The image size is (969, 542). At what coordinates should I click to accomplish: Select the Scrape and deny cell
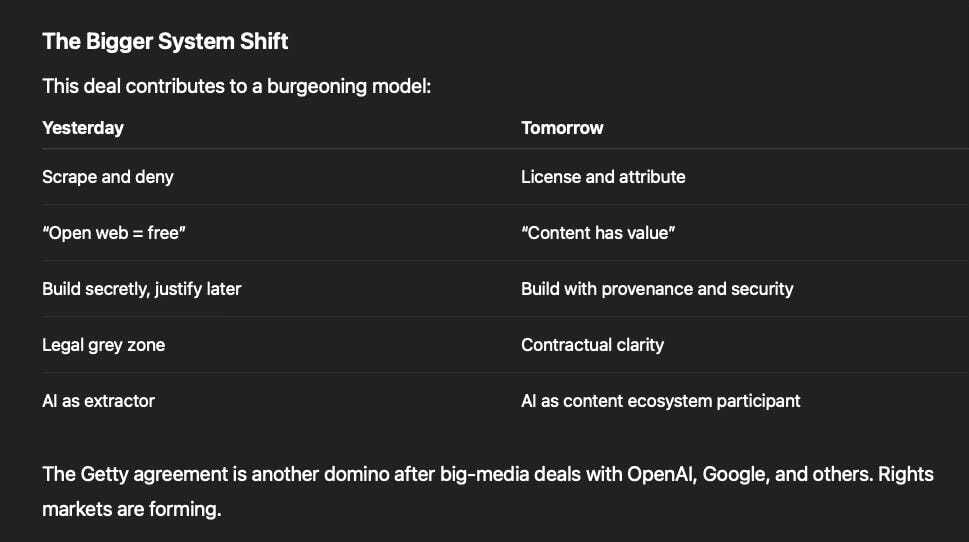click(108, 177)
